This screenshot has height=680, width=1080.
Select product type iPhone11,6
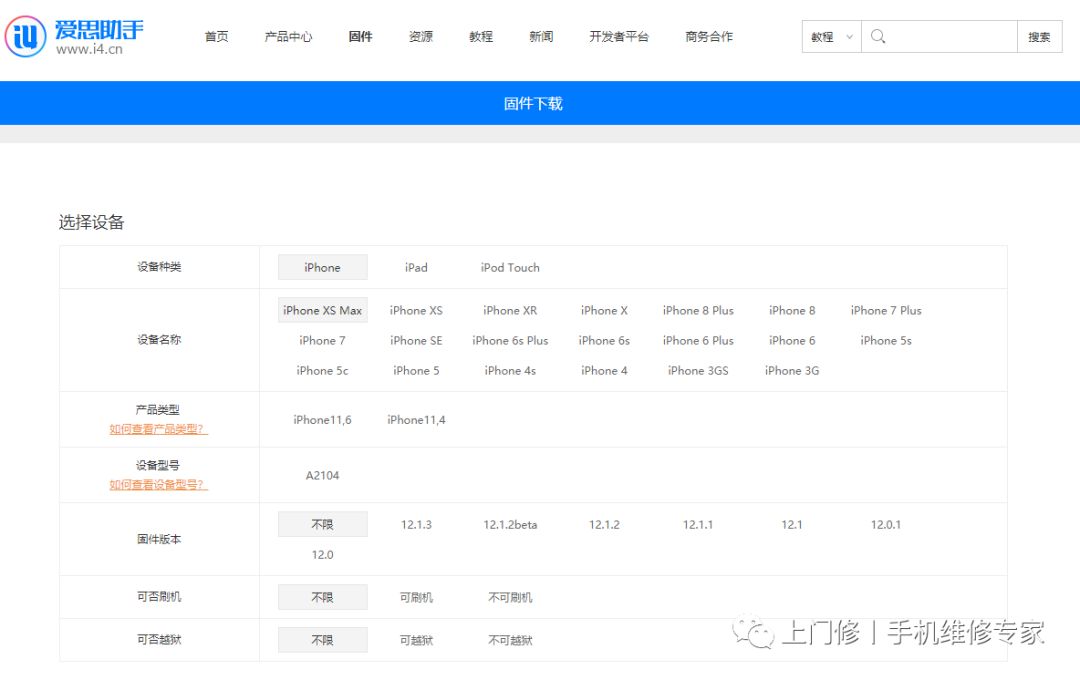(322, 420)
